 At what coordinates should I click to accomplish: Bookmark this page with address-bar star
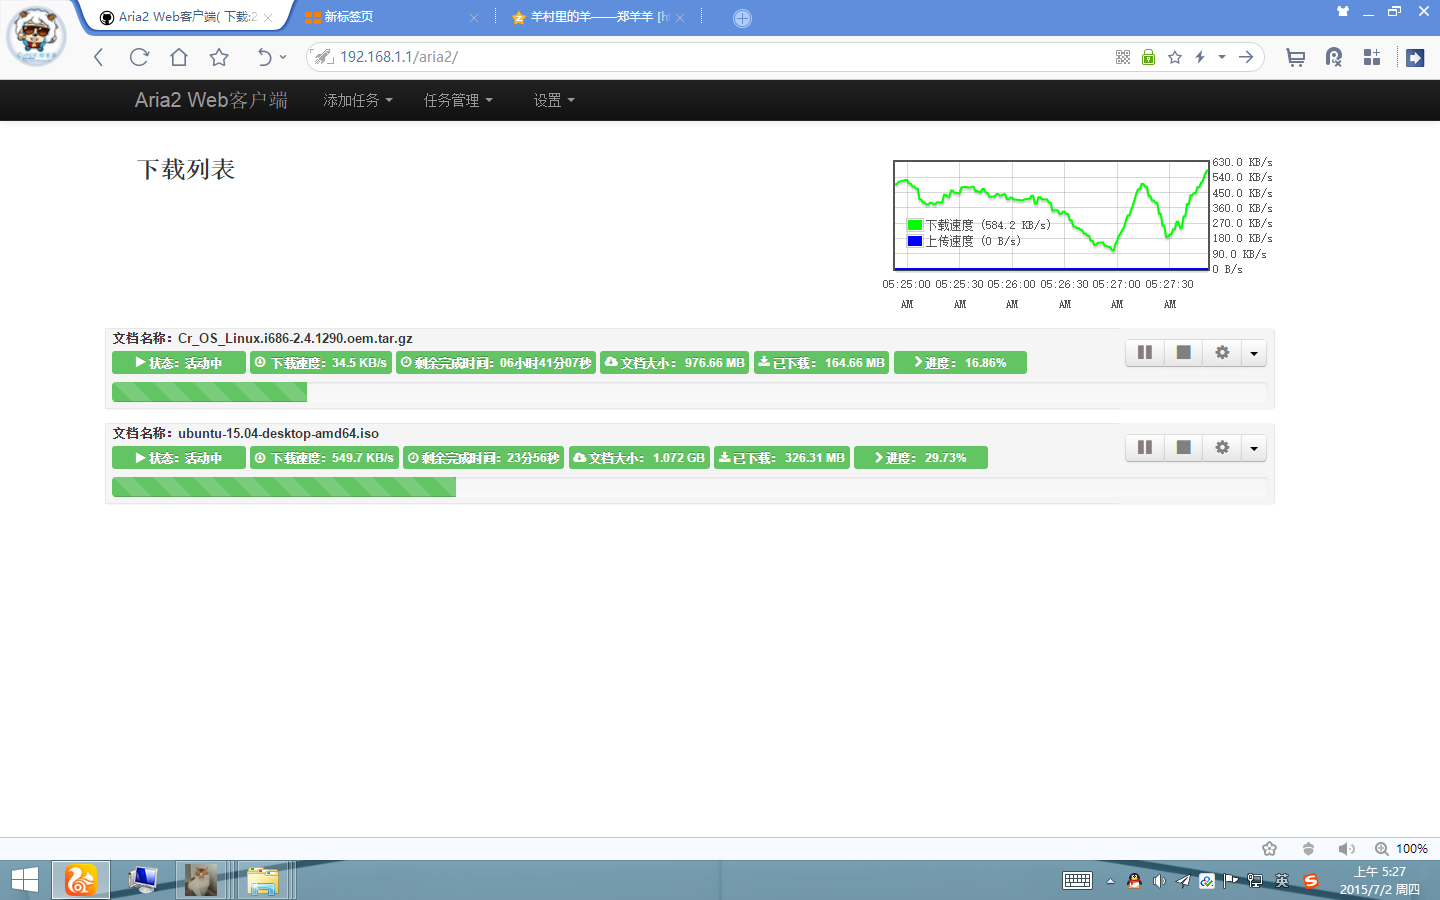(x=1175, y=57)
